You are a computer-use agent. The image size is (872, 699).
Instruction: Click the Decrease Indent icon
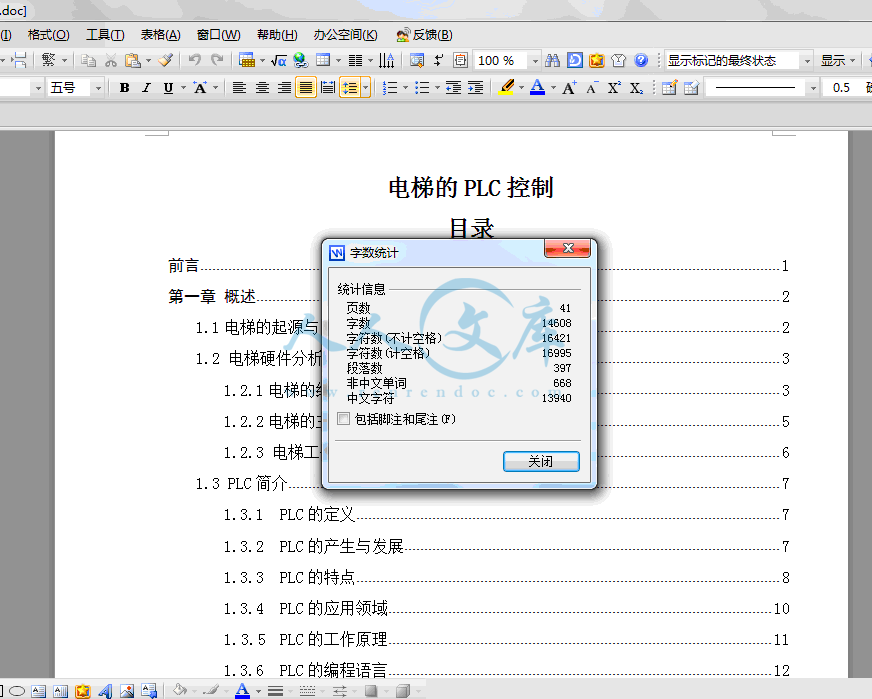(x=453, y=87)
